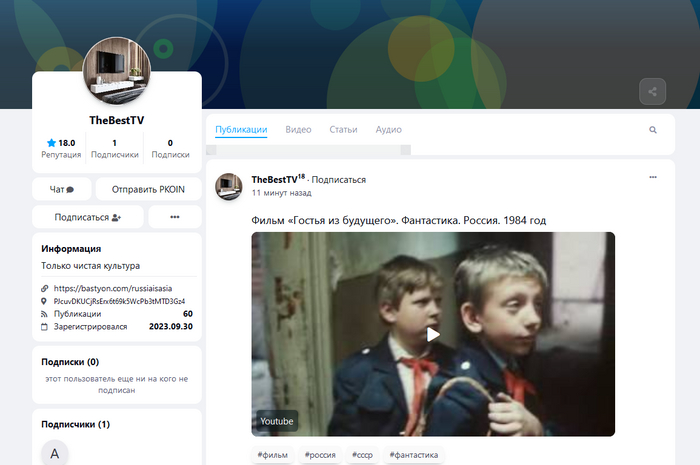Screen dimensions: 700x465
Task: Click the TheBestTV profile avatar
Action: [x=117, y=71]
